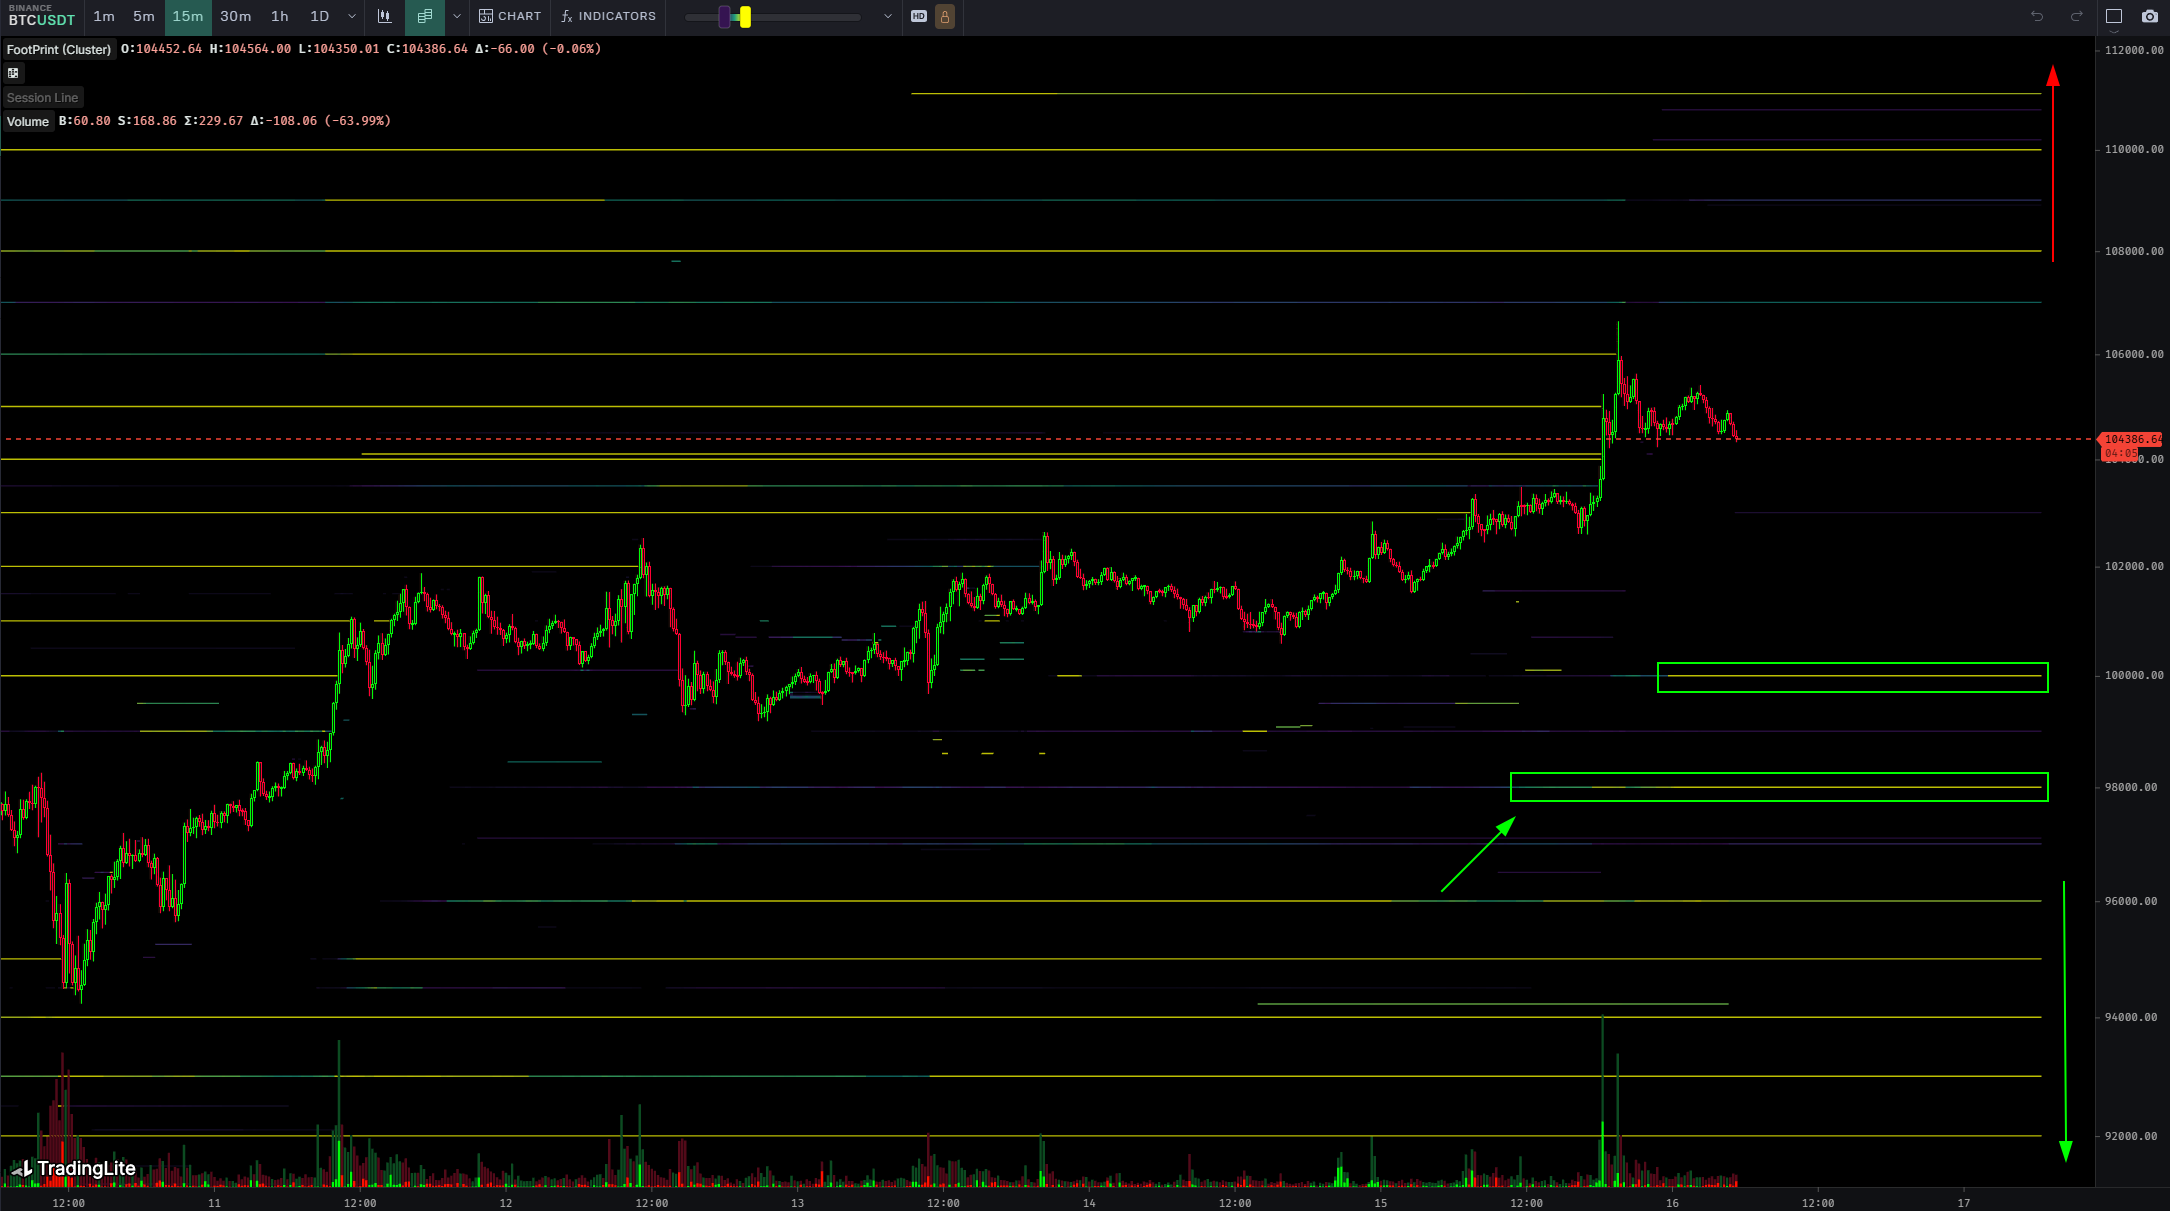Toggle the orange lock button

(x=945, y=16)
